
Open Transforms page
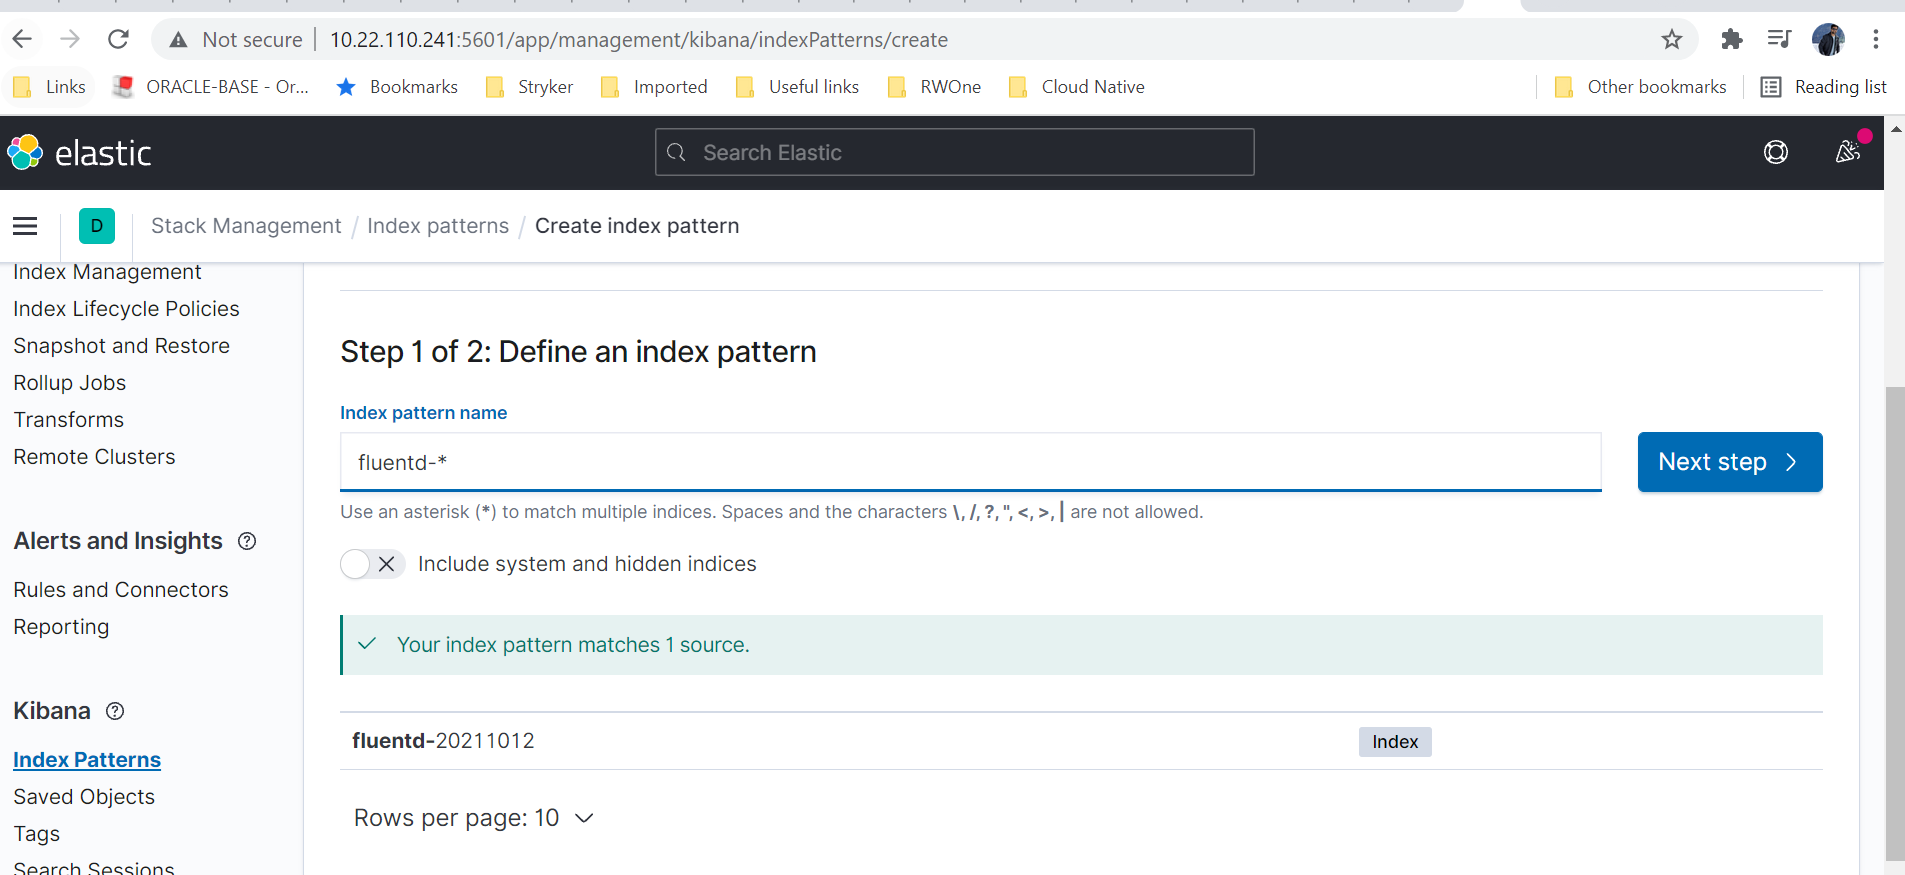click(68, 420)
